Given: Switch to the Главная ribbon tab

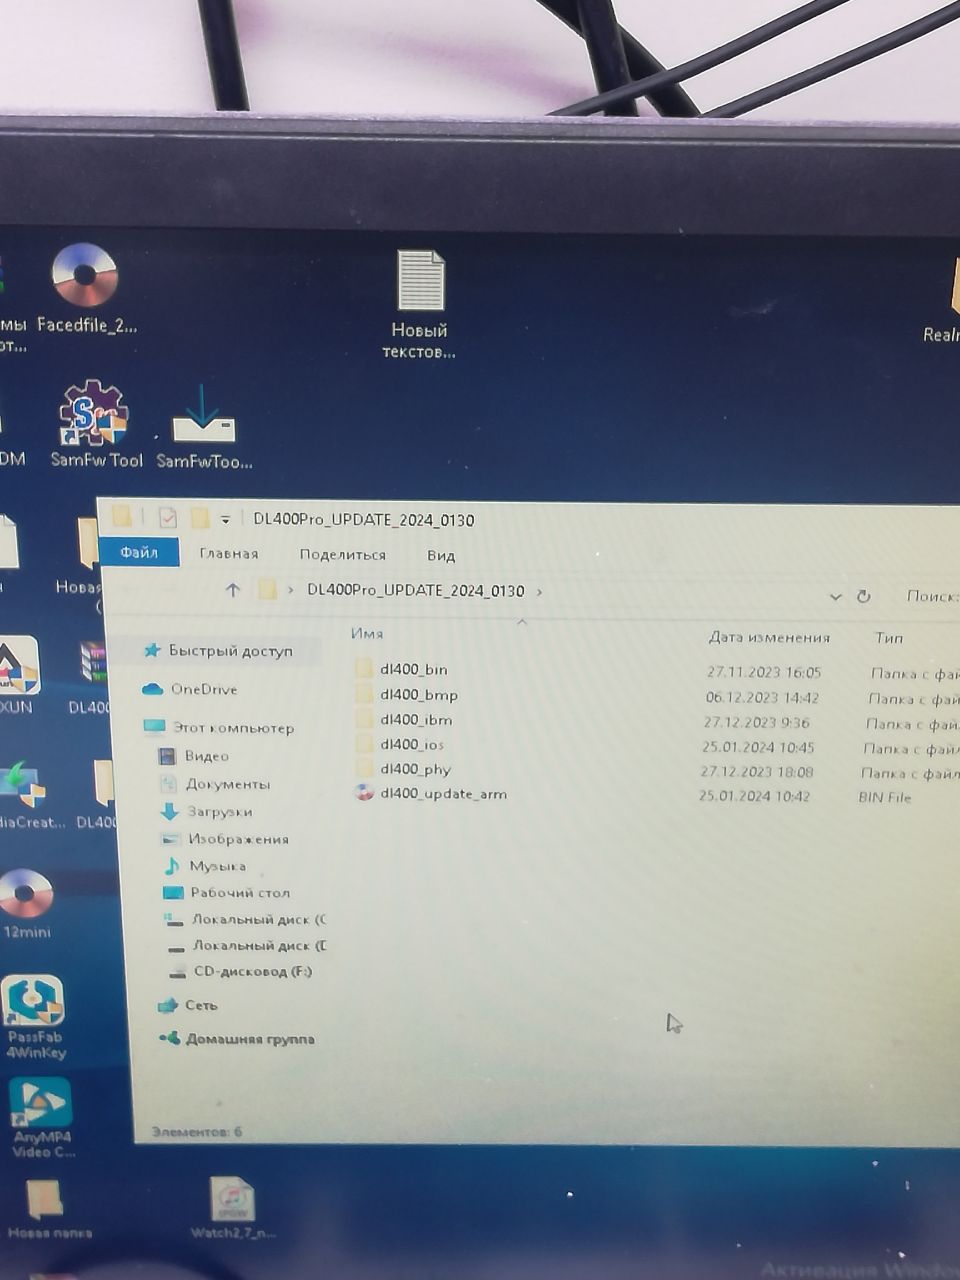Looking at the screenshot, I should click(x=229, y=554).
